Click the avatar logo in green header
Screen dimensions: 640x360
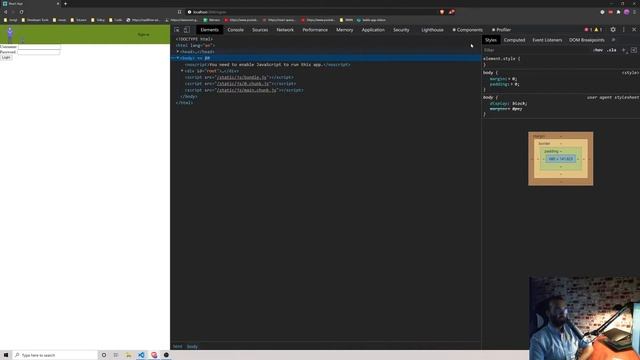pos(10,34)
